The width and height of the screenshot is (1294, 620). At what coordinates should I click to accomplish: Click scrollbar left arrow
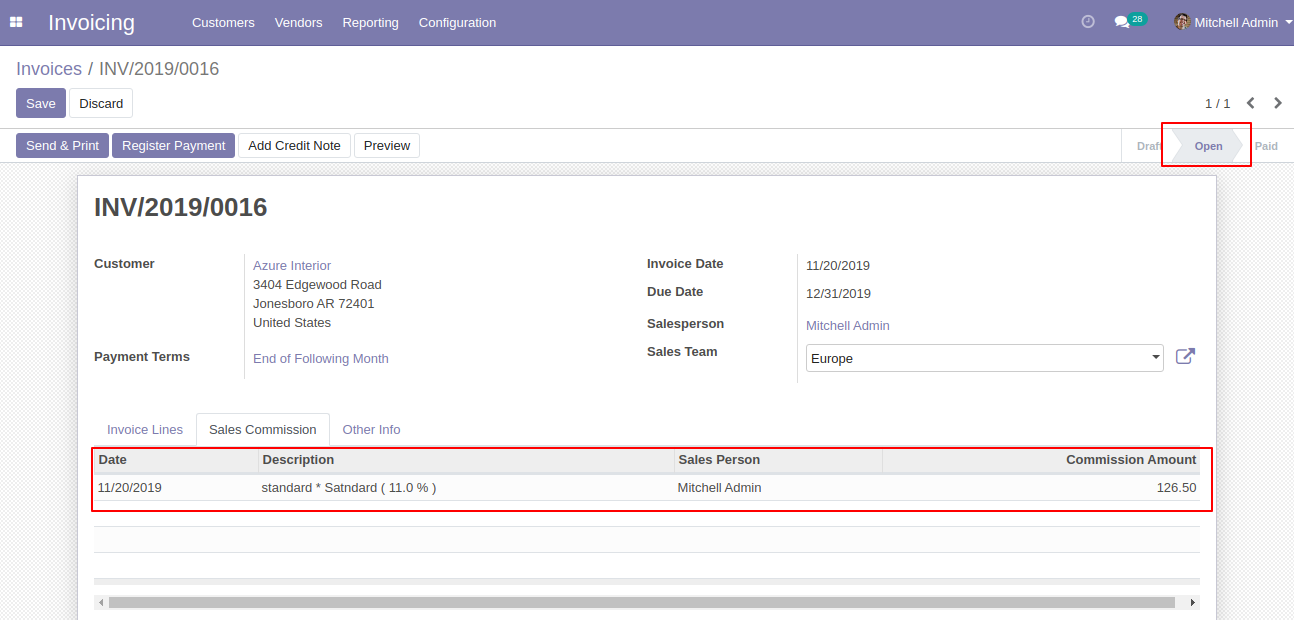click(x=101, y=603)
